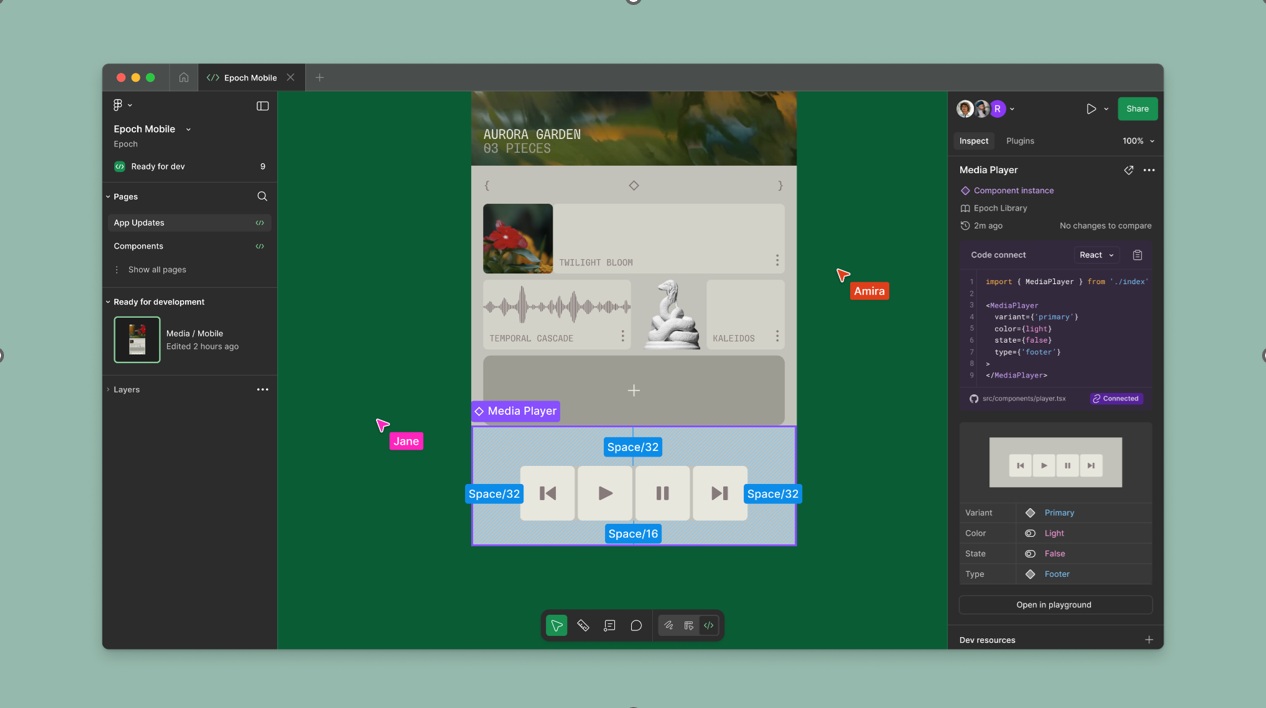Click the Media Player component link icon
Image resolution: width=1266 pixels, height=708 pixels.
click(x=1128, y=170)
